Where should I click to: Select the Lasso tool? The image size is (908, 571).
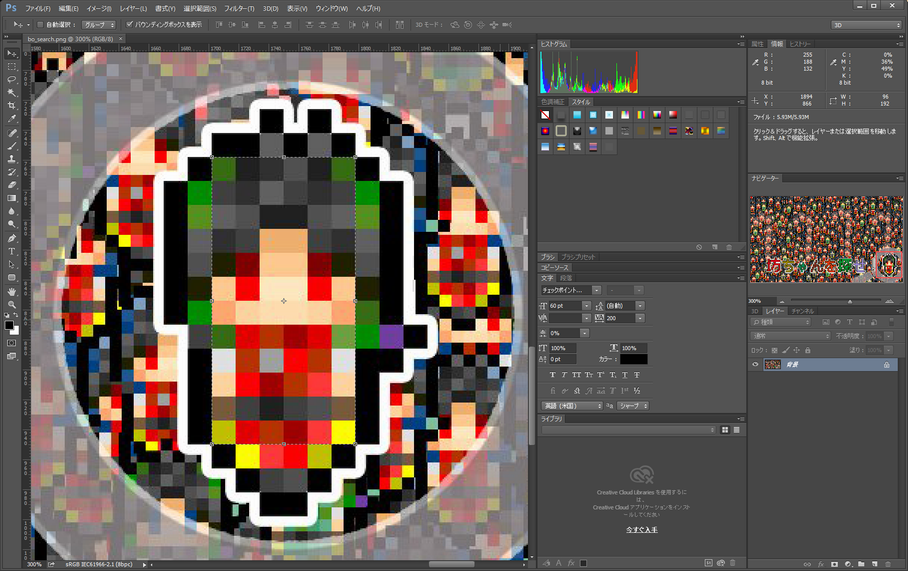12,80
